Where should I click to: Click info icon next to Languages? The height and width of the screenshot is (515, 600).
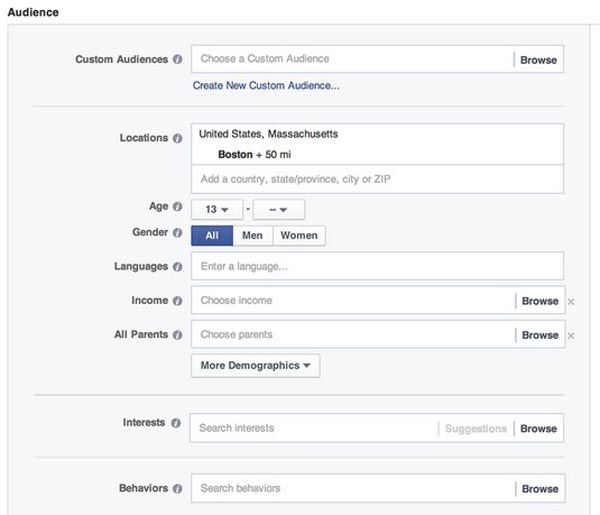[177, 267]
